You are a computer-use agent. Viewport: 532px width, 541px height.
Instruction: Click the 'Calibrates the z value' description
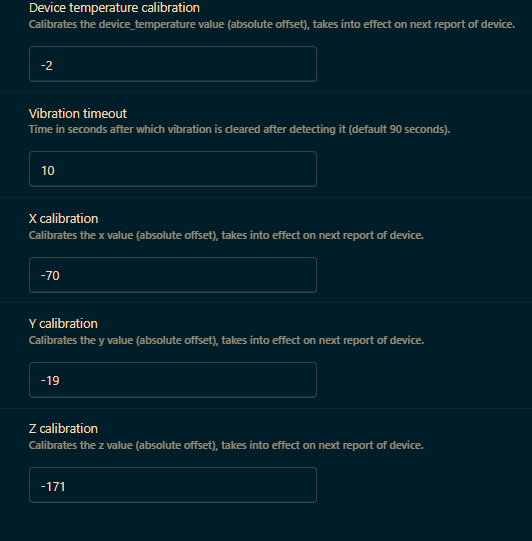pos(226,445)
